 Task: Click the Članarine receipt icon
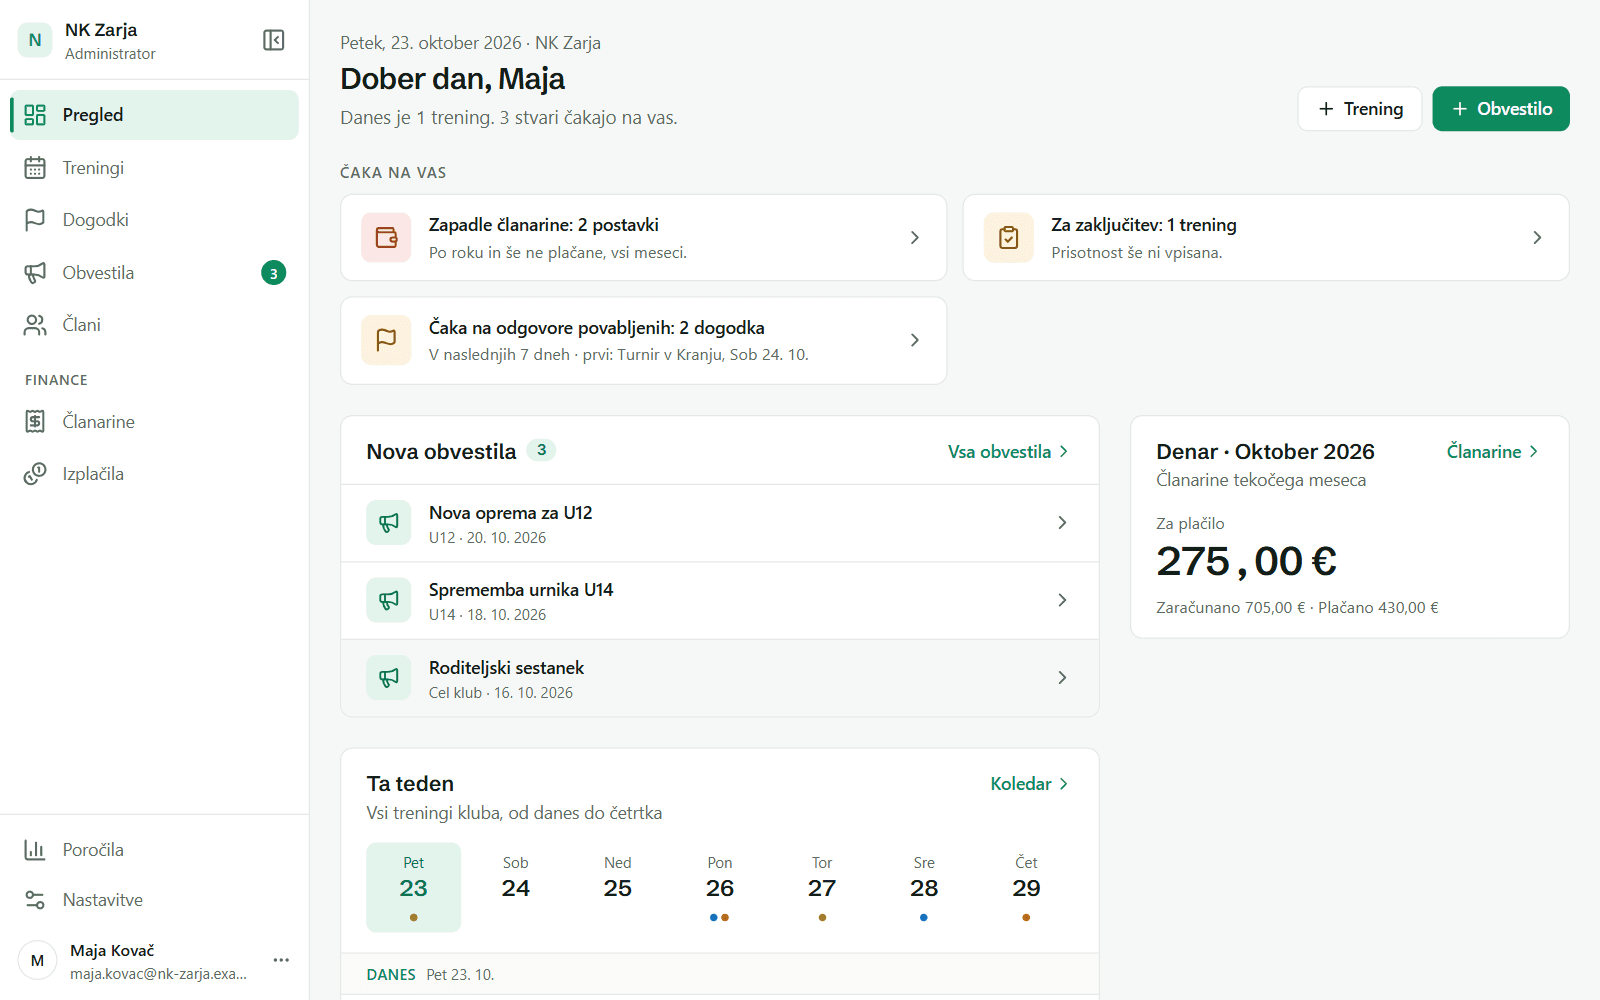click(x=35, y=422)
